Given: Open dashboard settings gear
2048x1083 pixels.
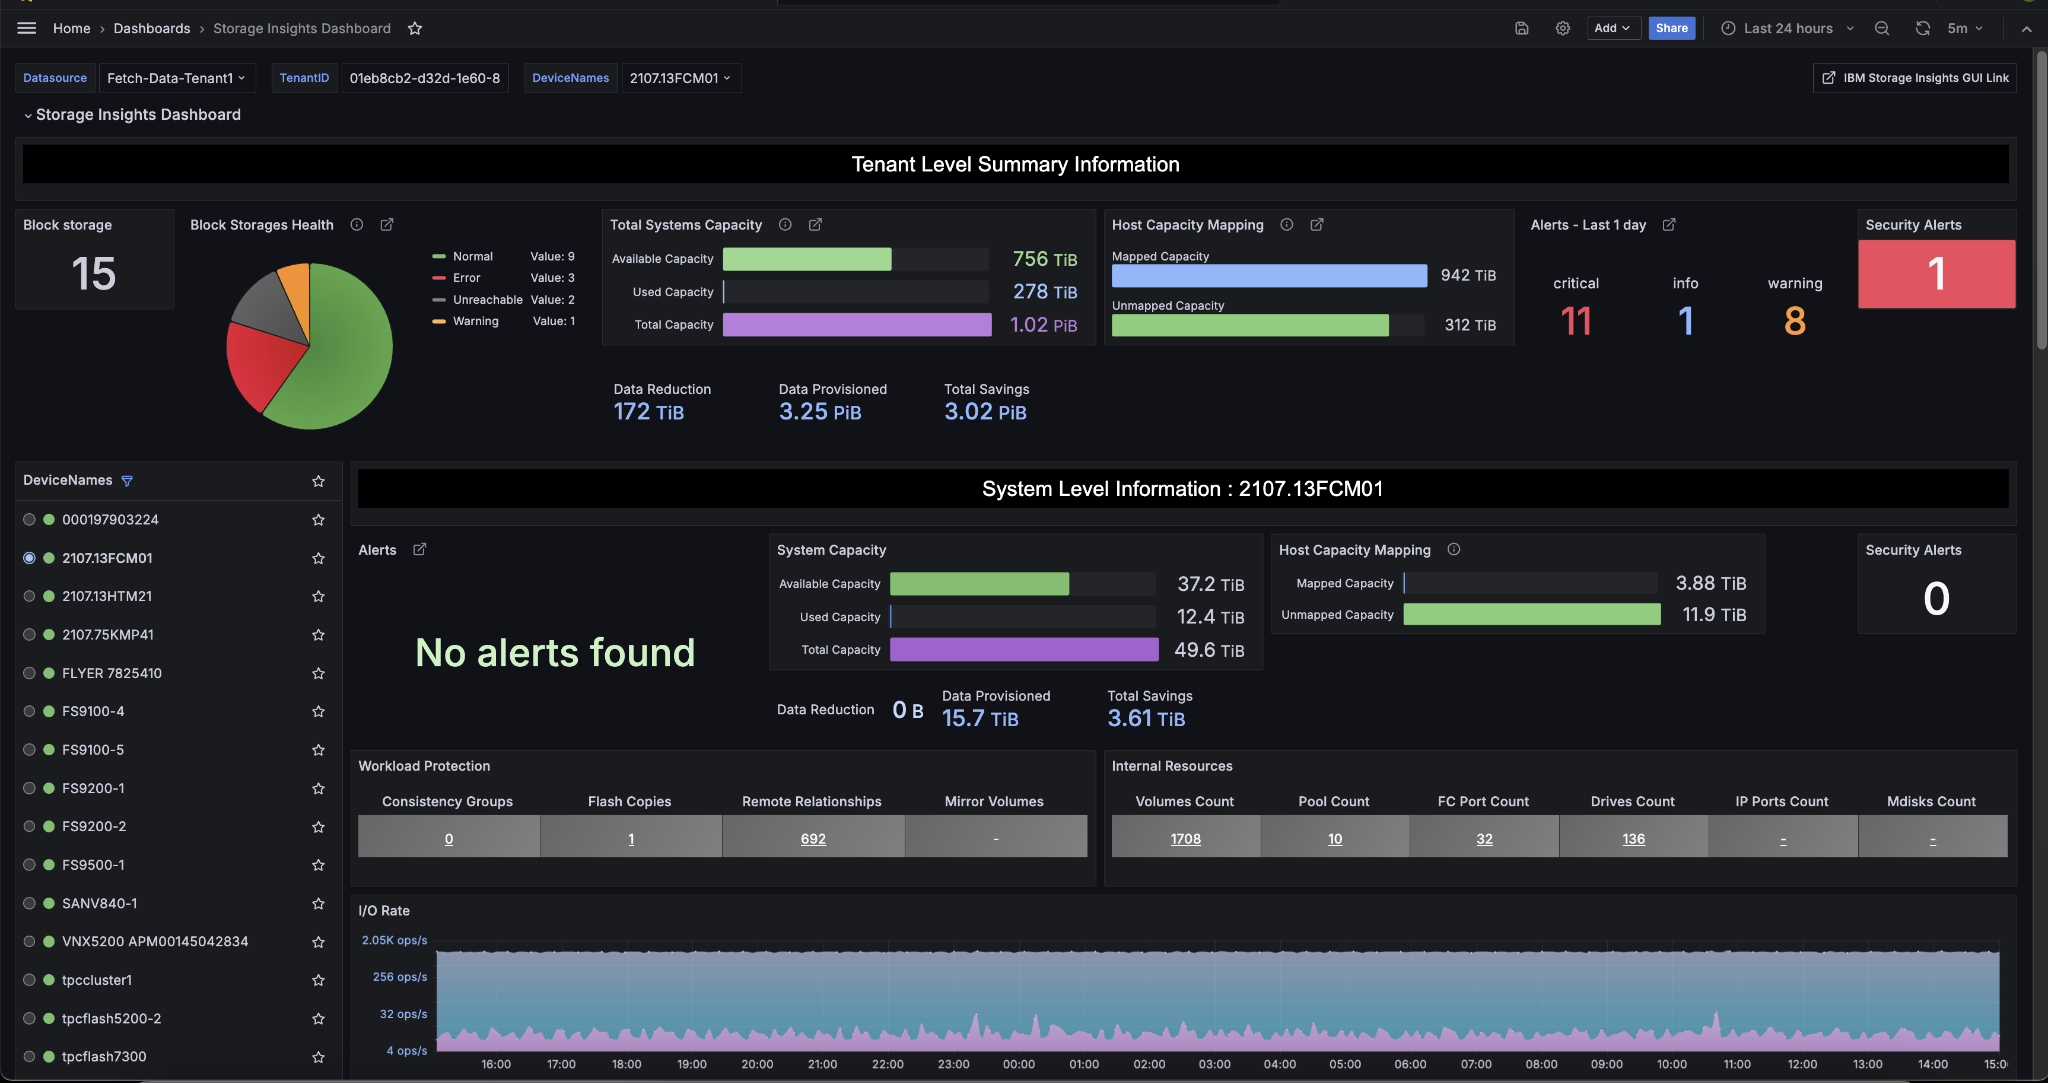Looking at the screenshot, I should 1563,28.
